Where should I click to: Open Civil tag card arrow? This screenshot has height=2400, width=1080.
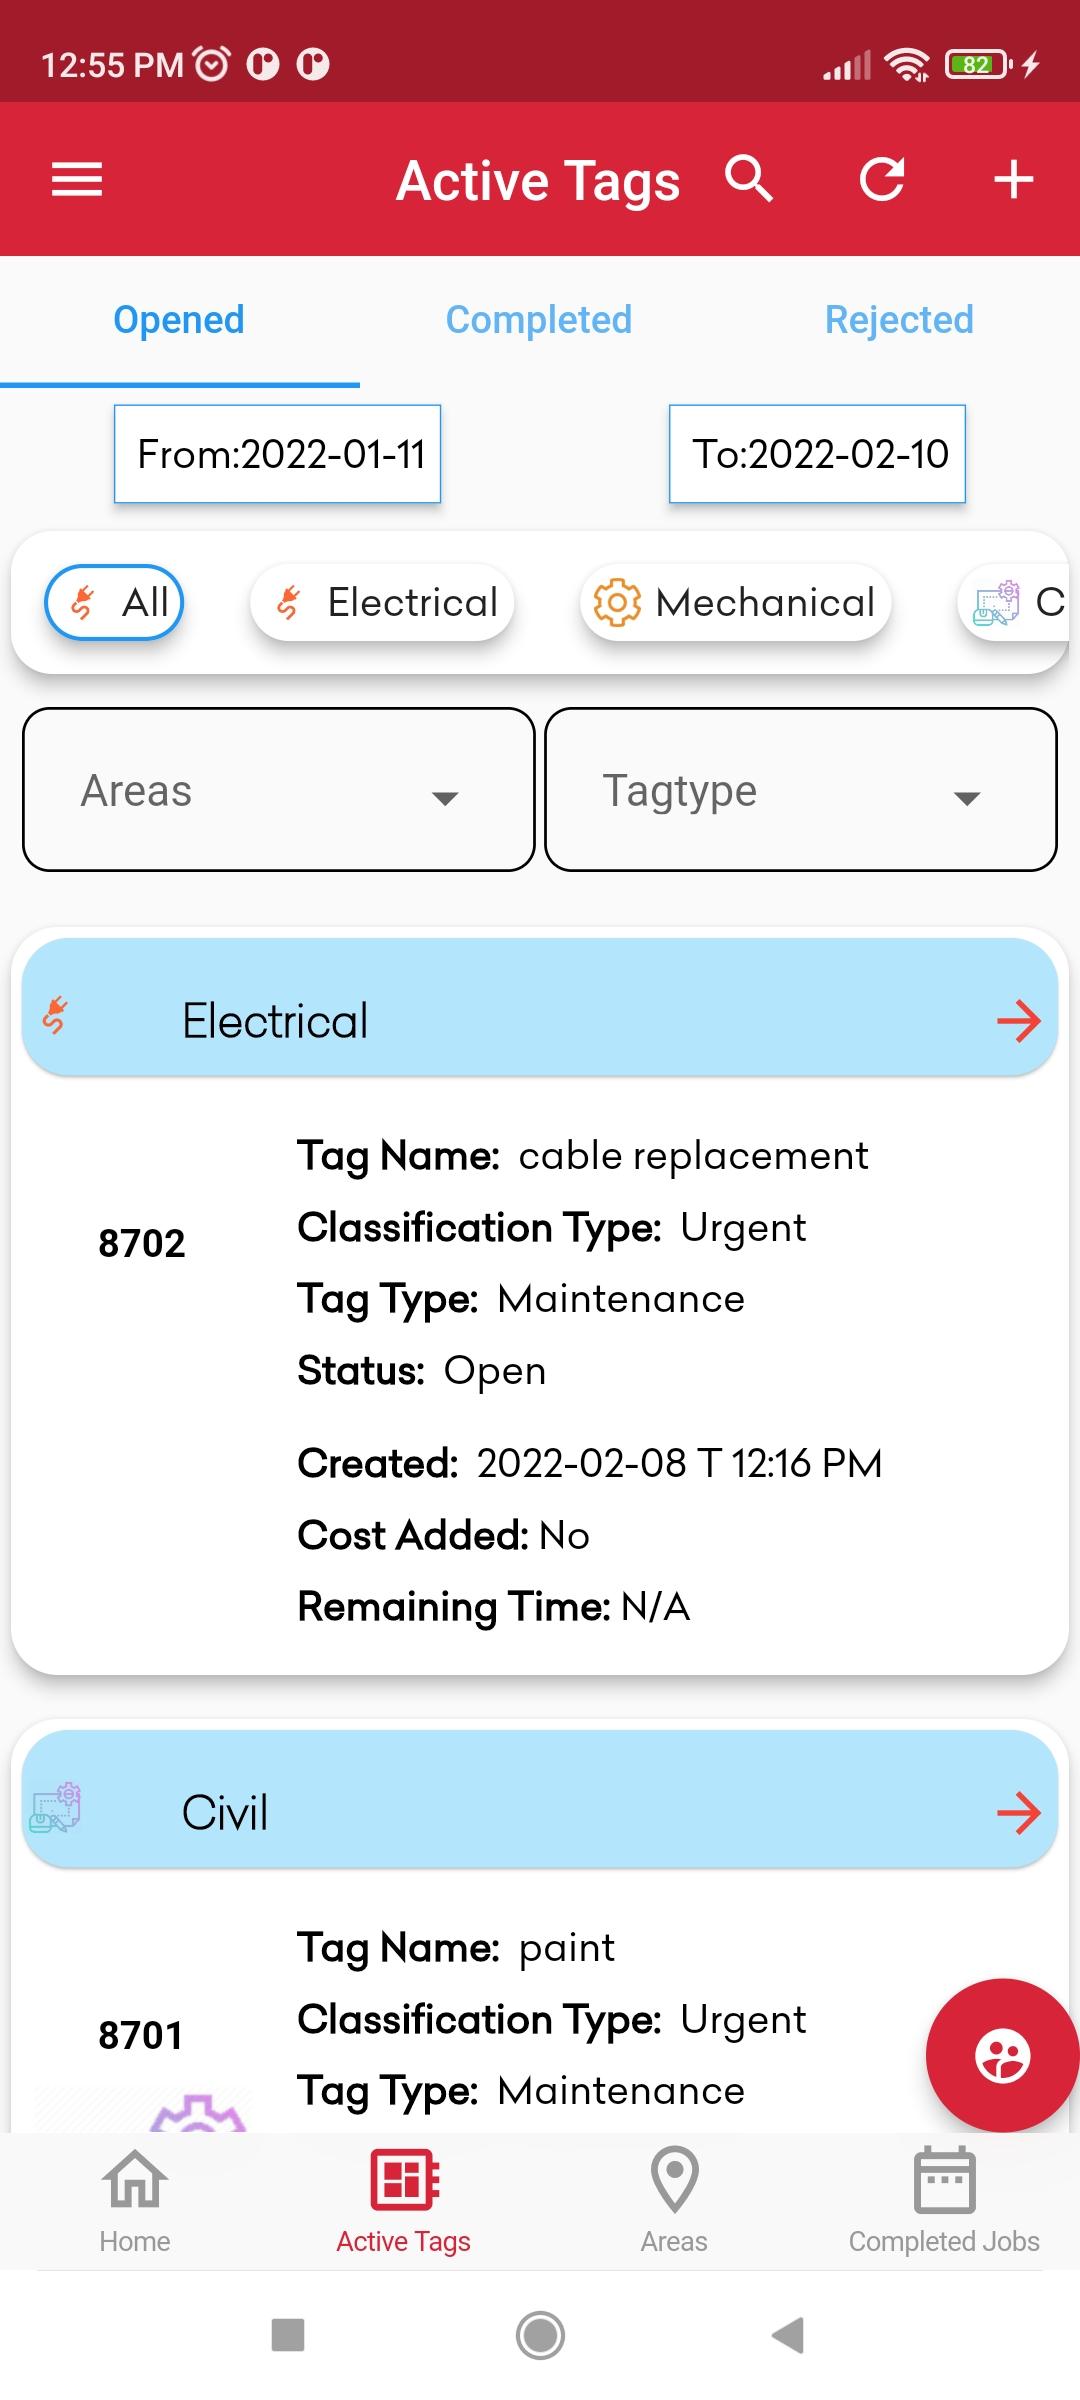(1018, 1813)
